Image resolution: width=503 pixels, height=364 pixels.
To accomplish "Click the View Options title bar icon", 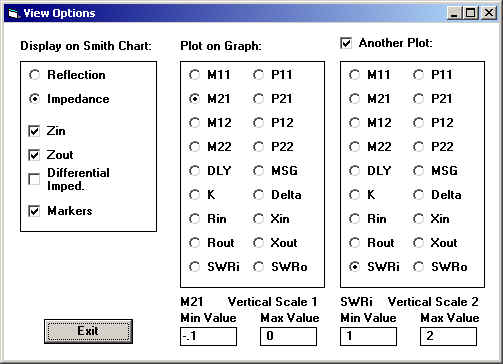I will click(x=13, y=13).
